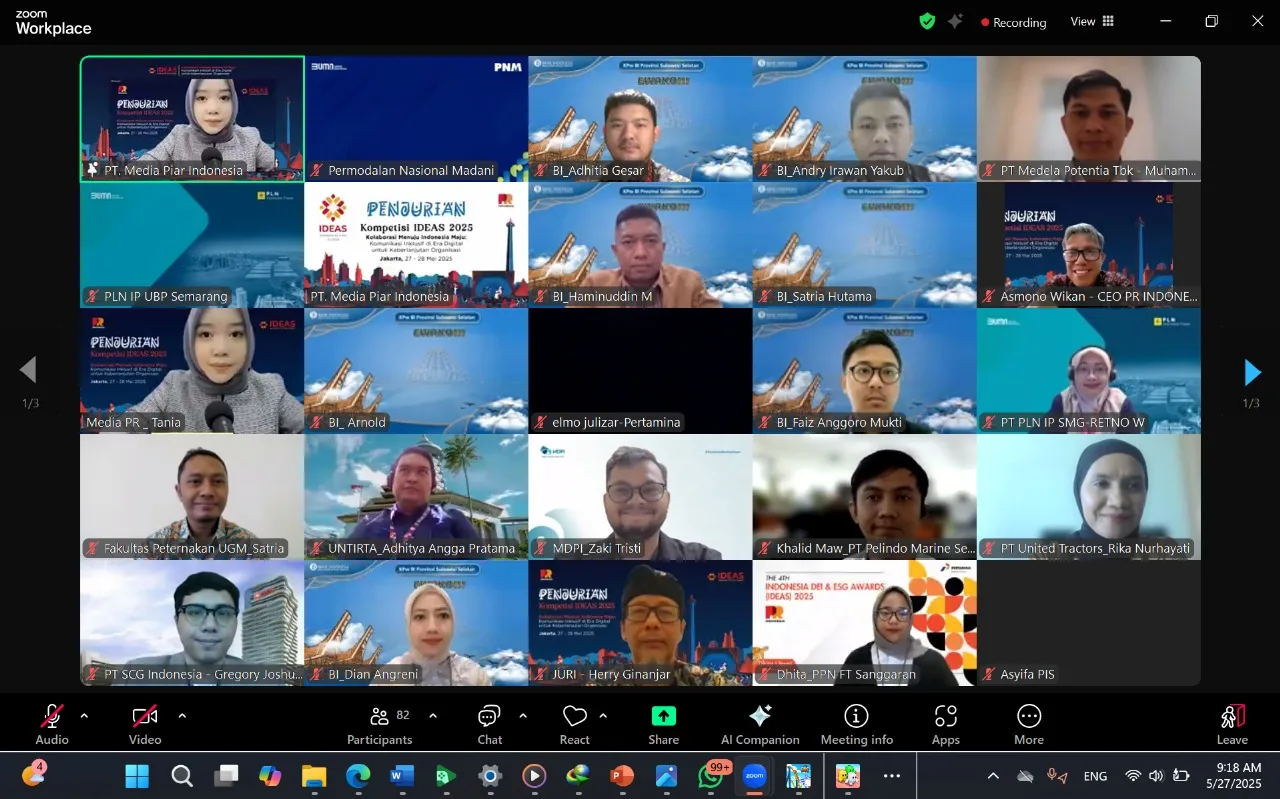Show hidden system tray icons
The width and height of the screenshot is (1280, 799).
993,776
